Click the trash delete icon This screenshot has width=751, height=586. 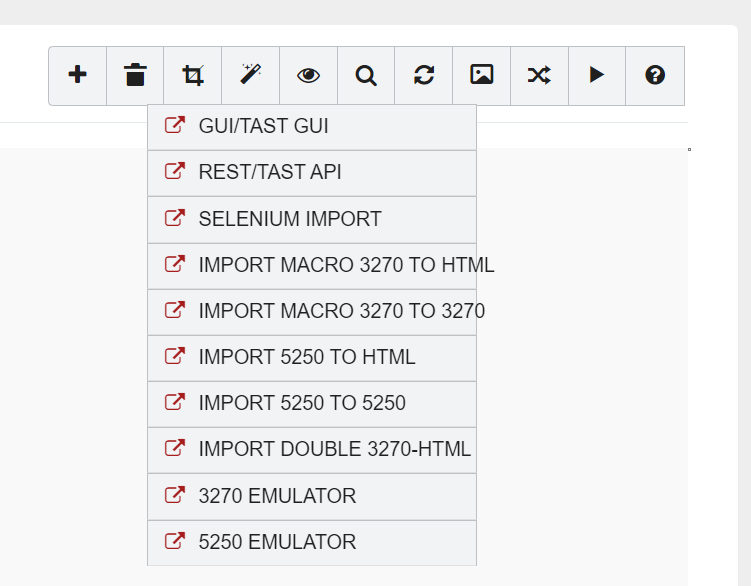click(135, 75)
